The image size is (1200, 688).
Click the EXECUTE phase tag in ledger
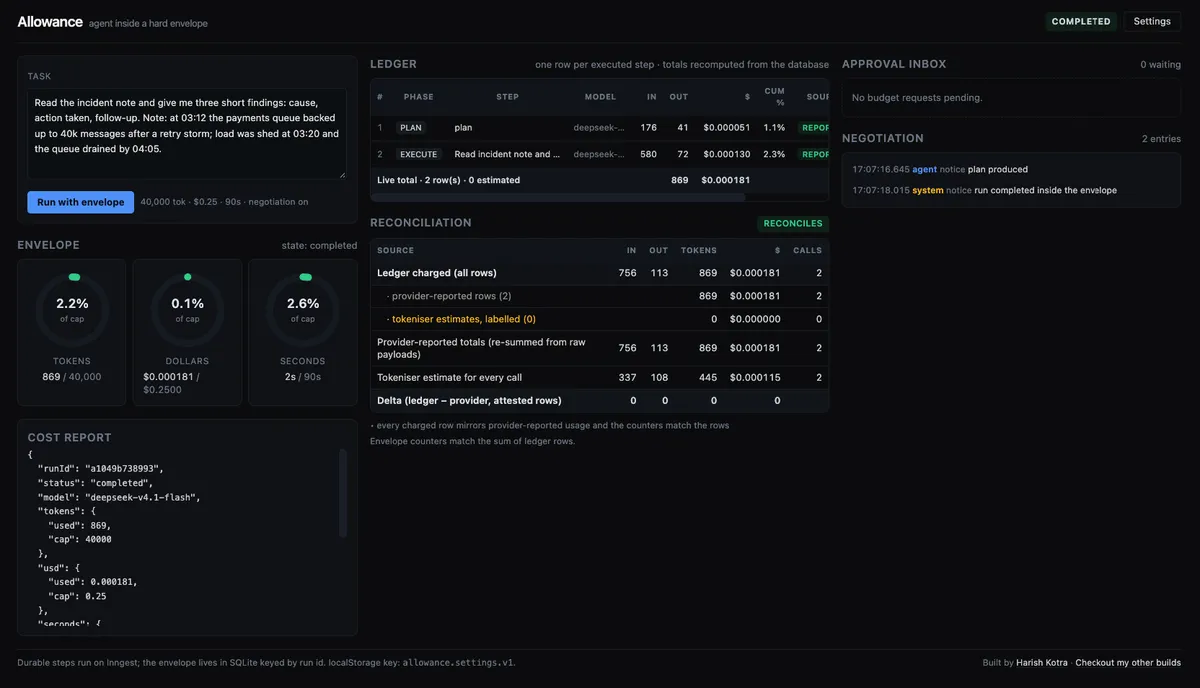point(419,155)
